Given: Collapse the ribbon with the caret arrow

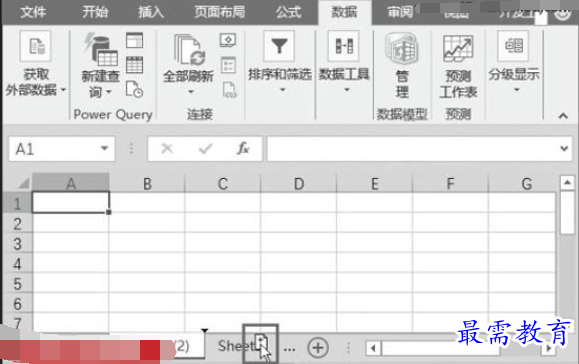Looking at the screenshot, I should click(x=563, y=116).
